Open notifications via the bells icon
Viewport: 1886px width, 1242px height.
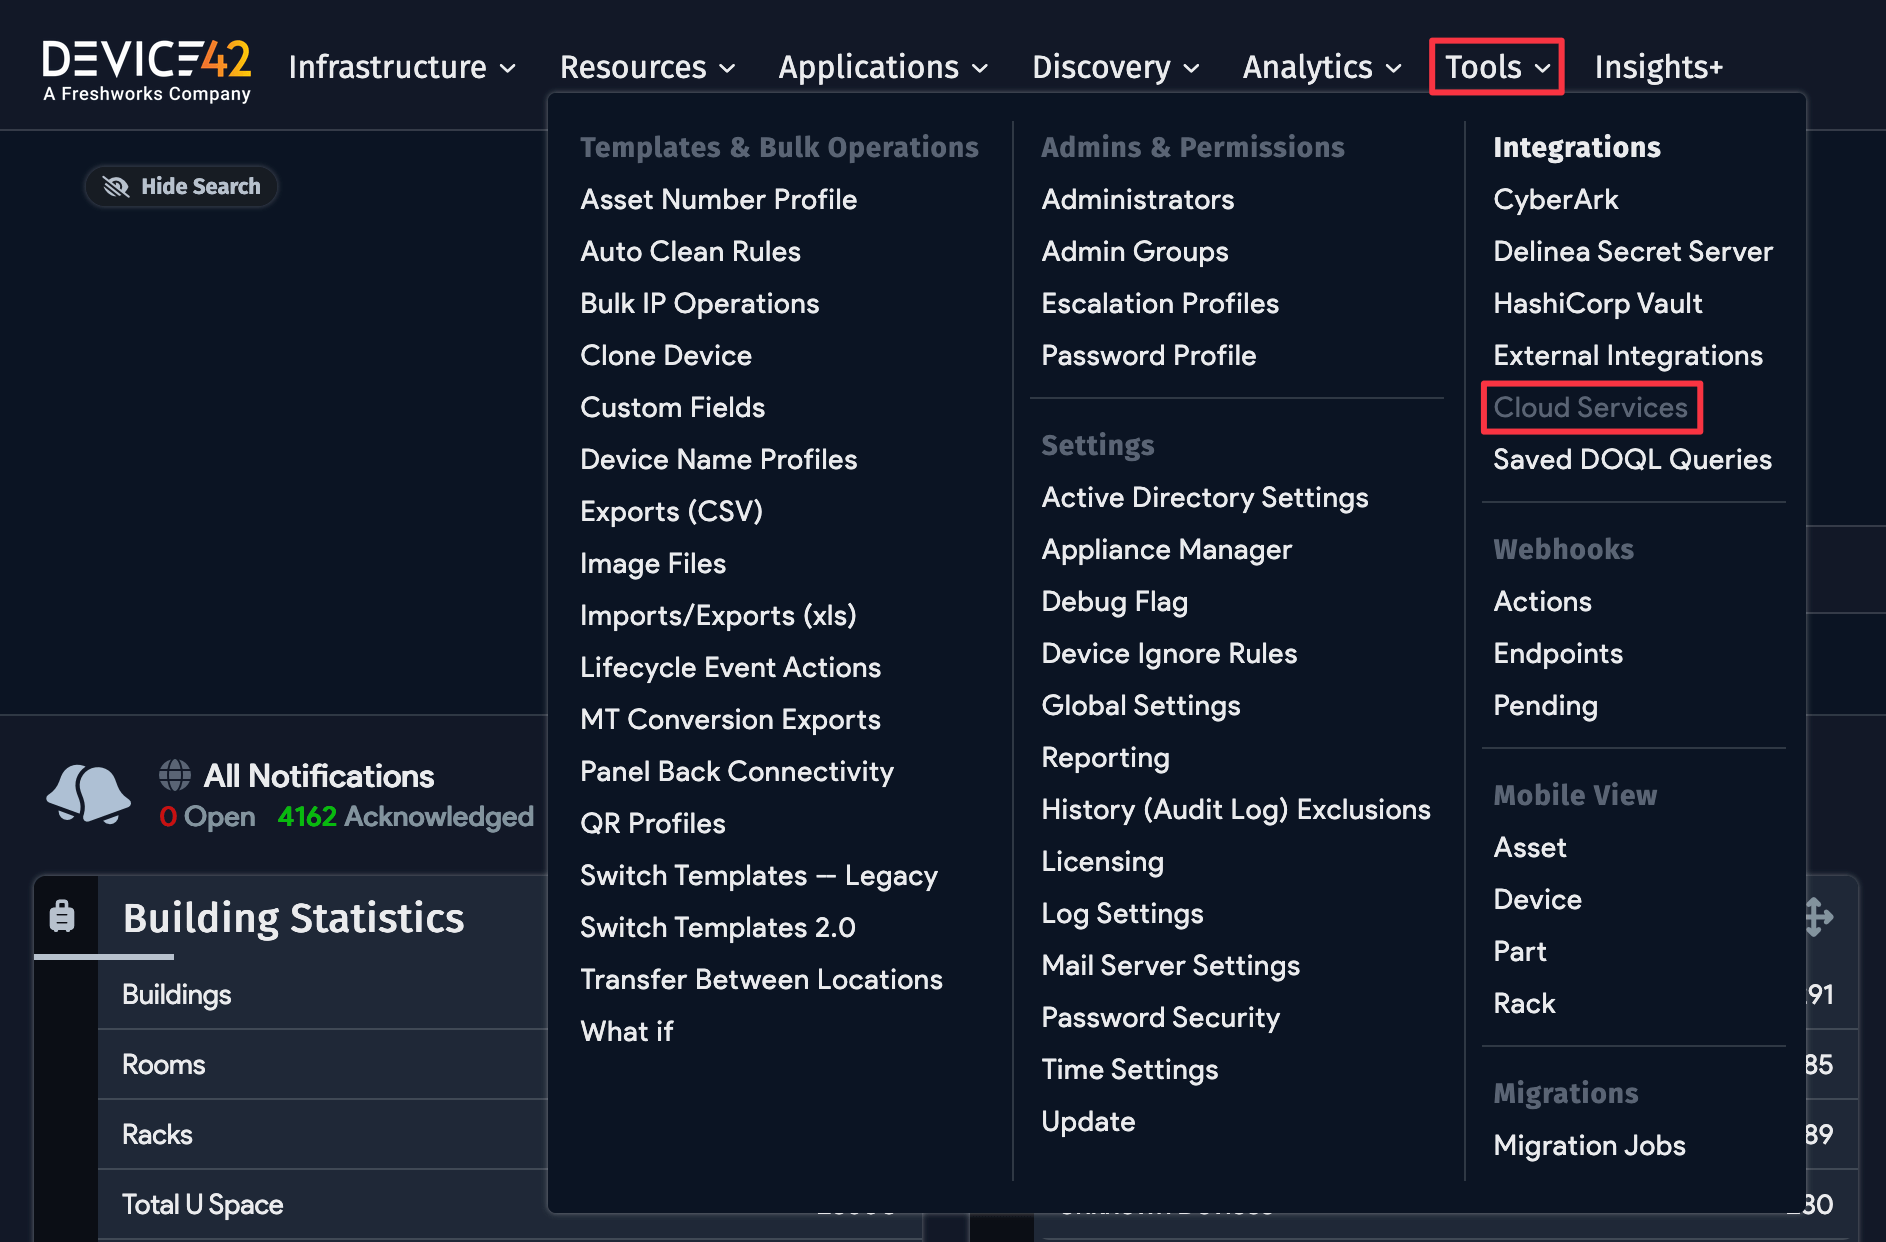87,795
